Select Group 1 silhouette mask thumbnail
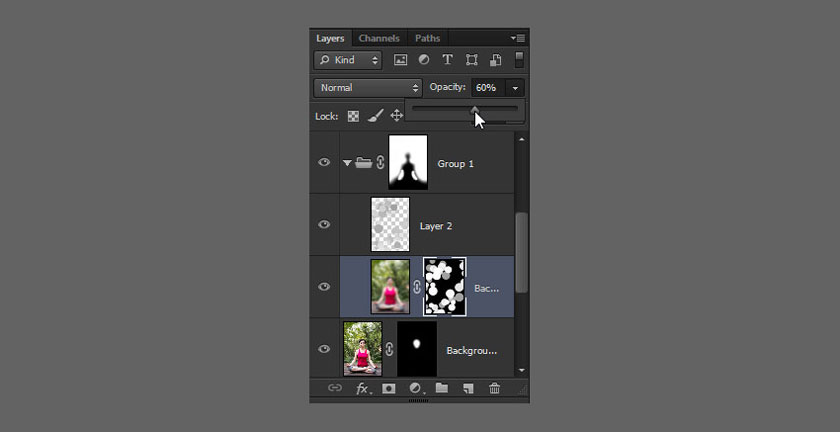The image size is (840, 432). pos(408,162)
